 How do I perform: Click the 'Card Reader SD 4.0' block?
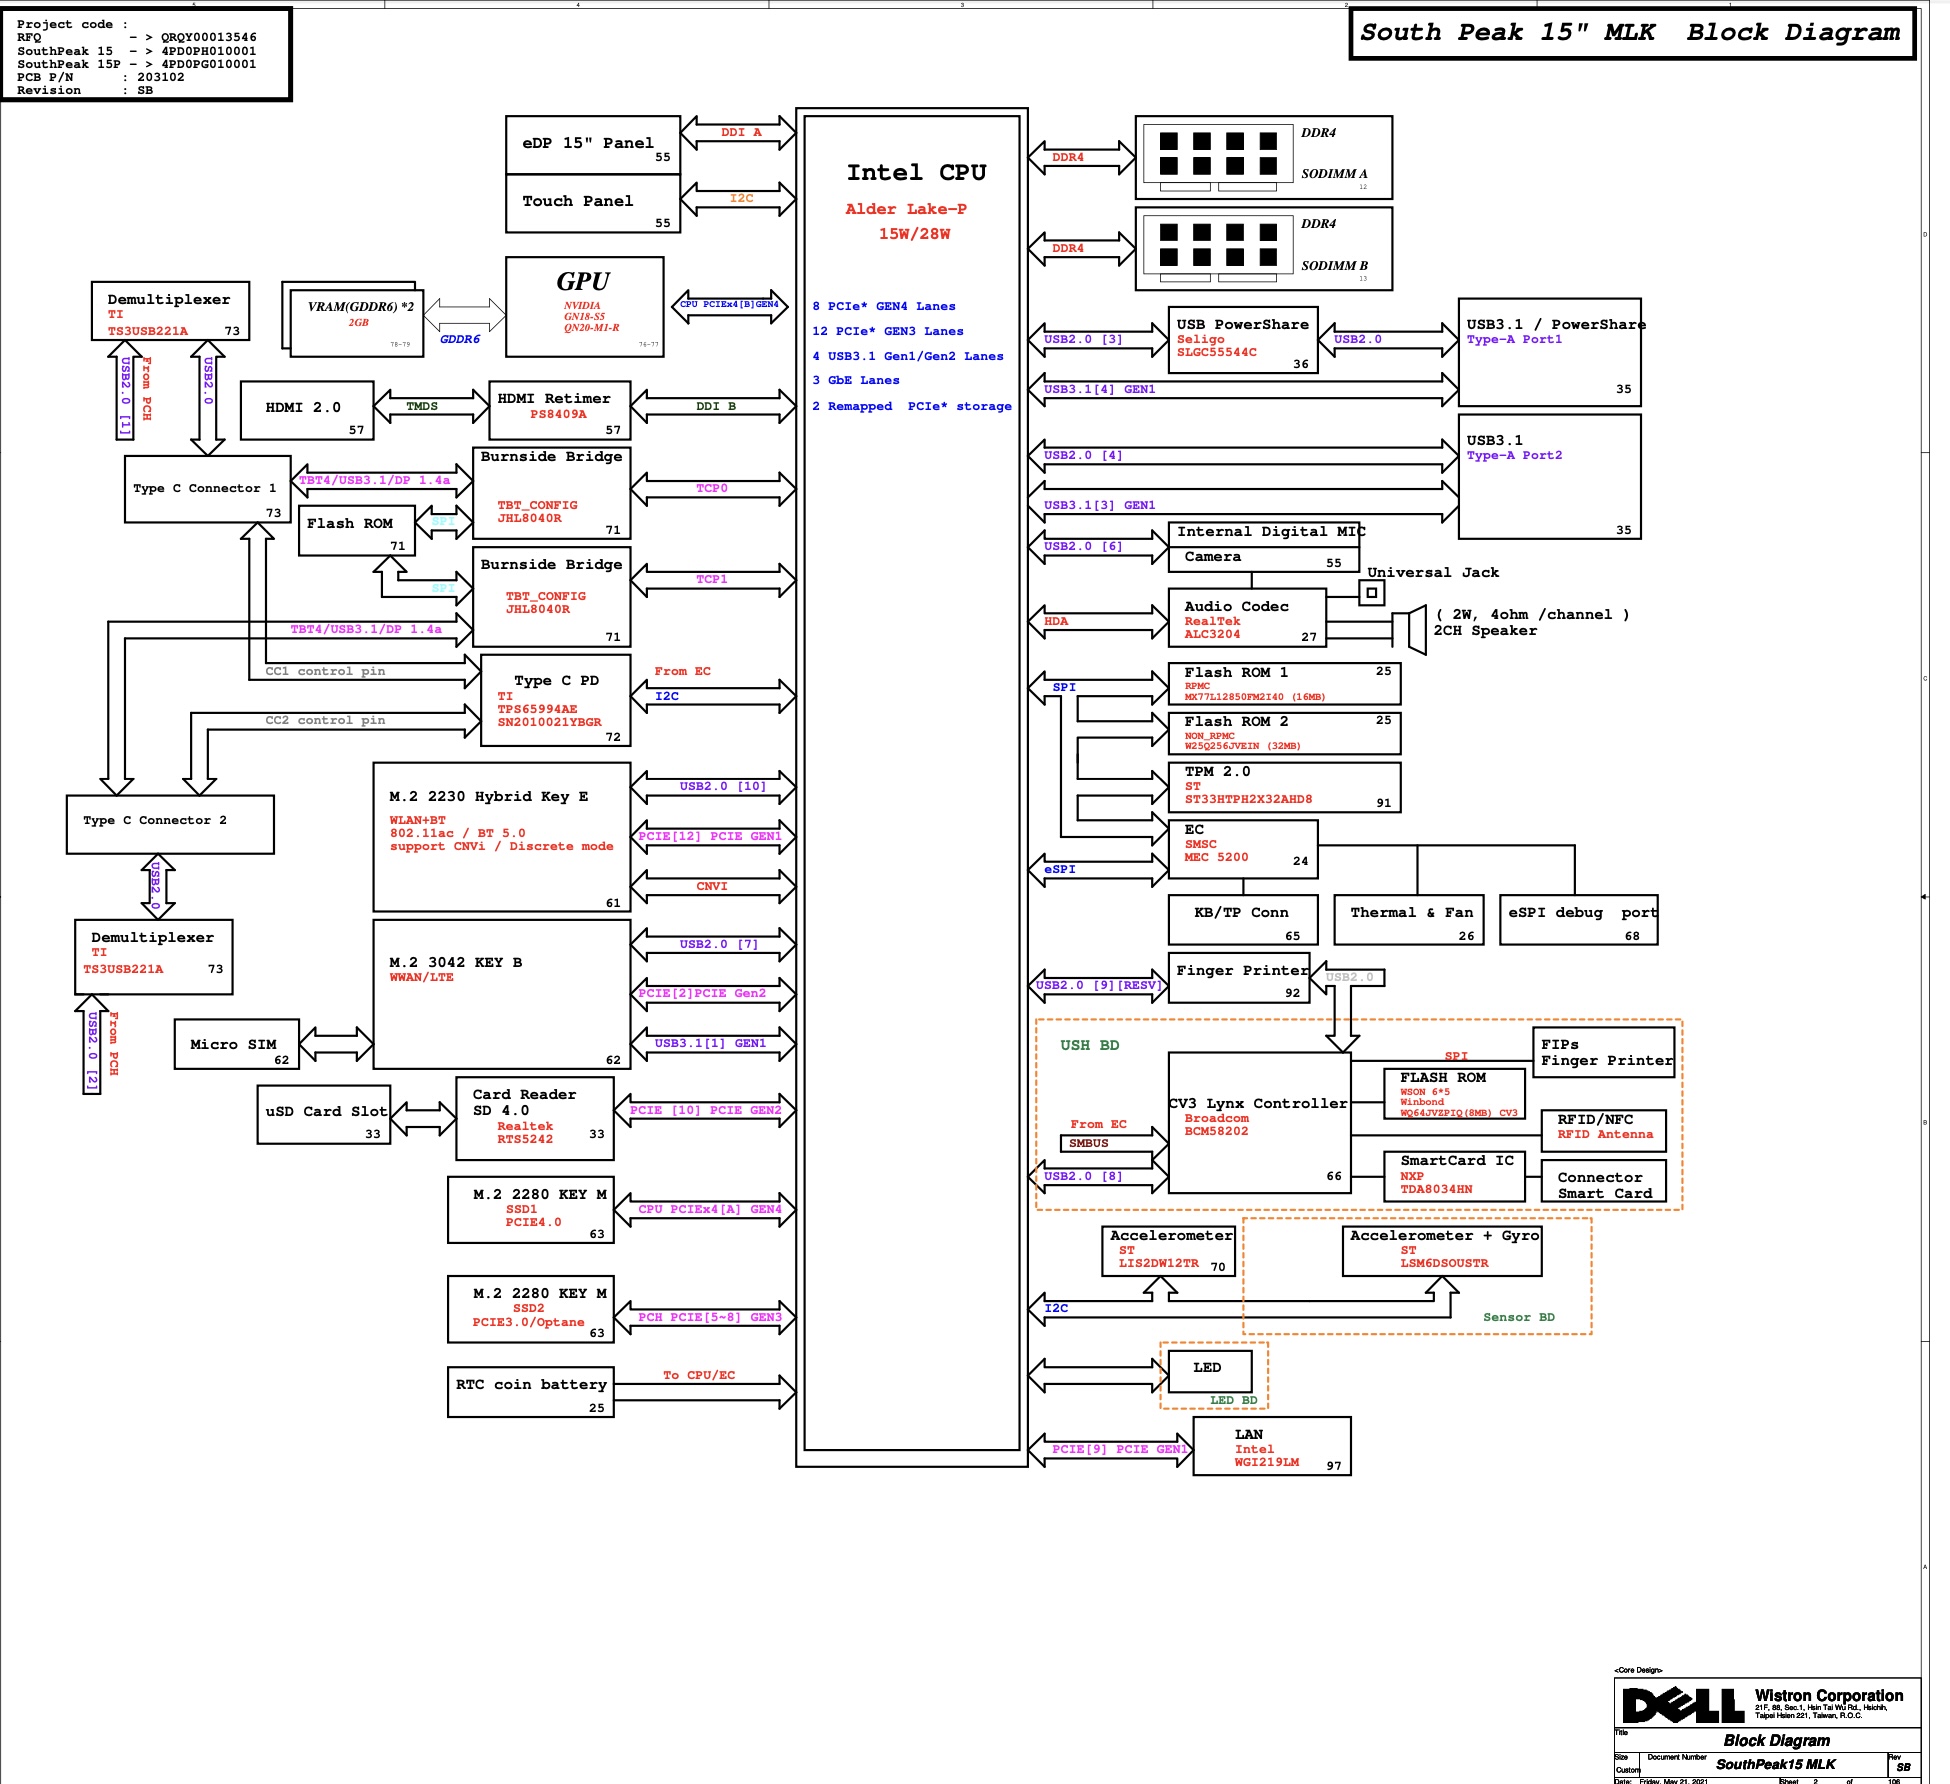click(535, 1119)
